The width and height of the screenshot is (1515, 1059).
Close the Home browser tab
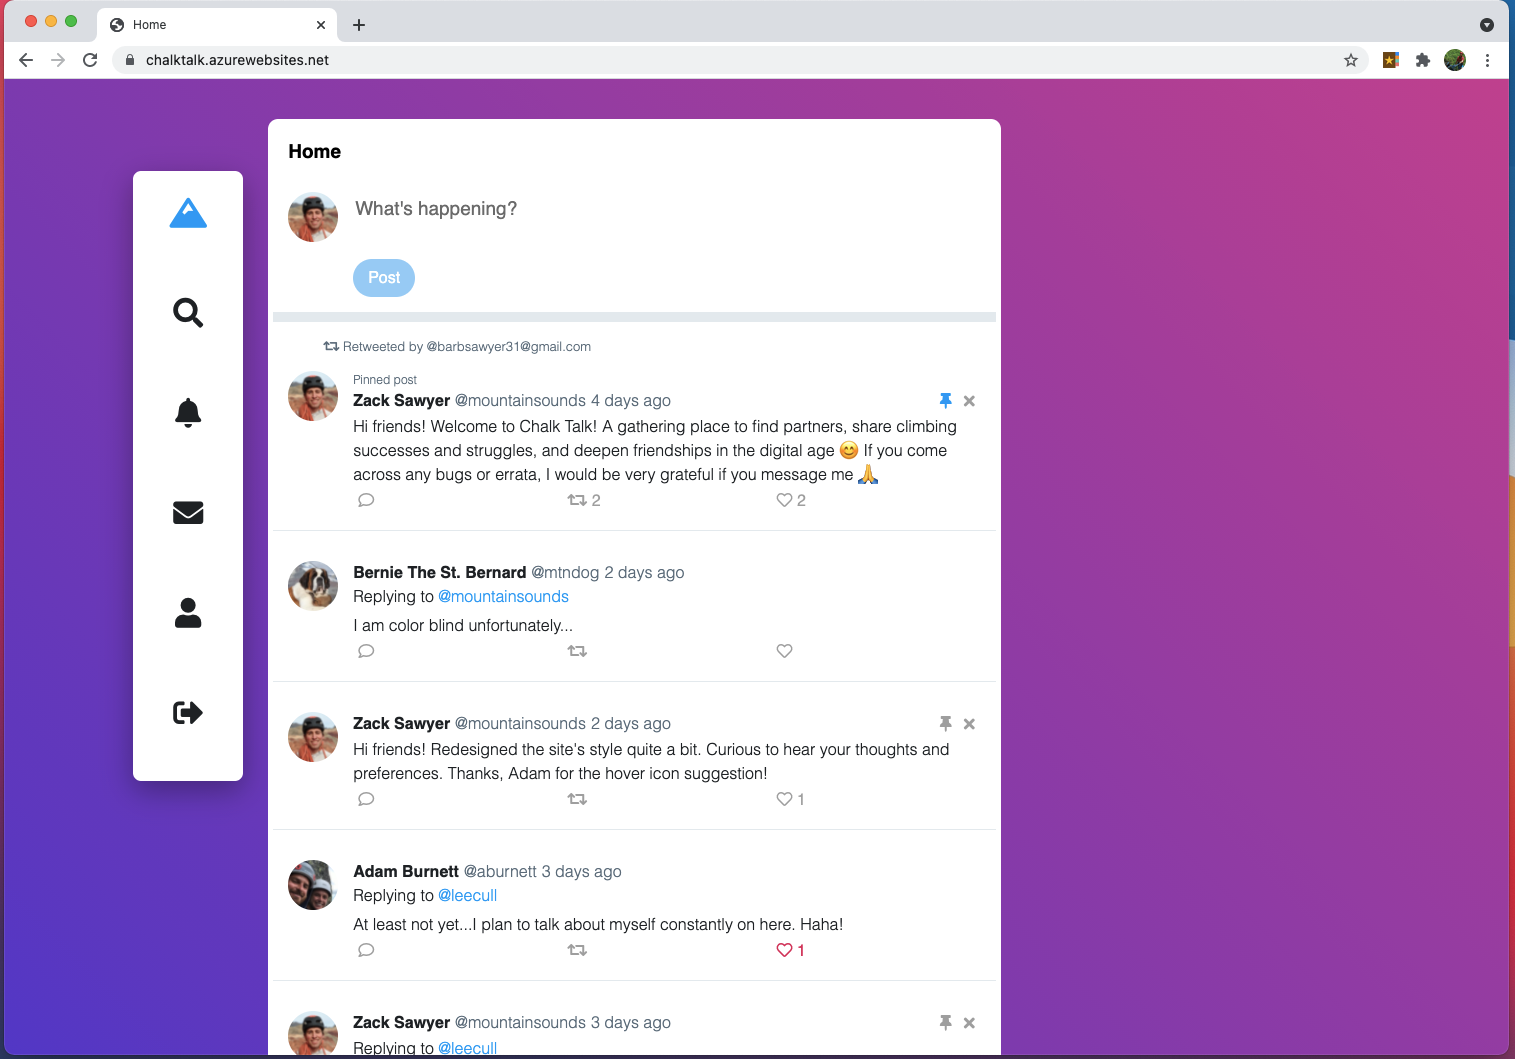pos(321,25)
